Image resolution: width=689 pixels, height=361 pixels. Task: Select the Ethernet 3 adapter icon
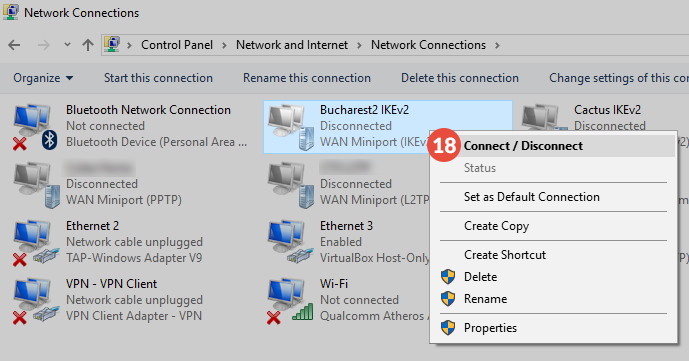pyautogui.click(x=290, y=242)
